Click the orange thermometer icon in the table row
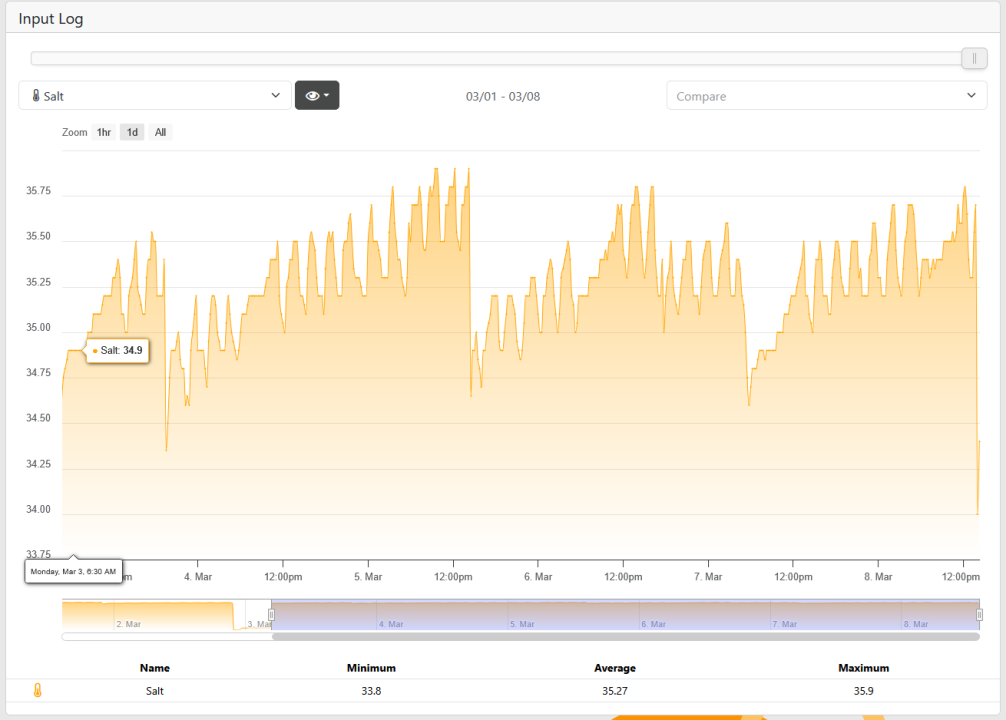This screenshot has height=720, width=1006. [38, 690]
